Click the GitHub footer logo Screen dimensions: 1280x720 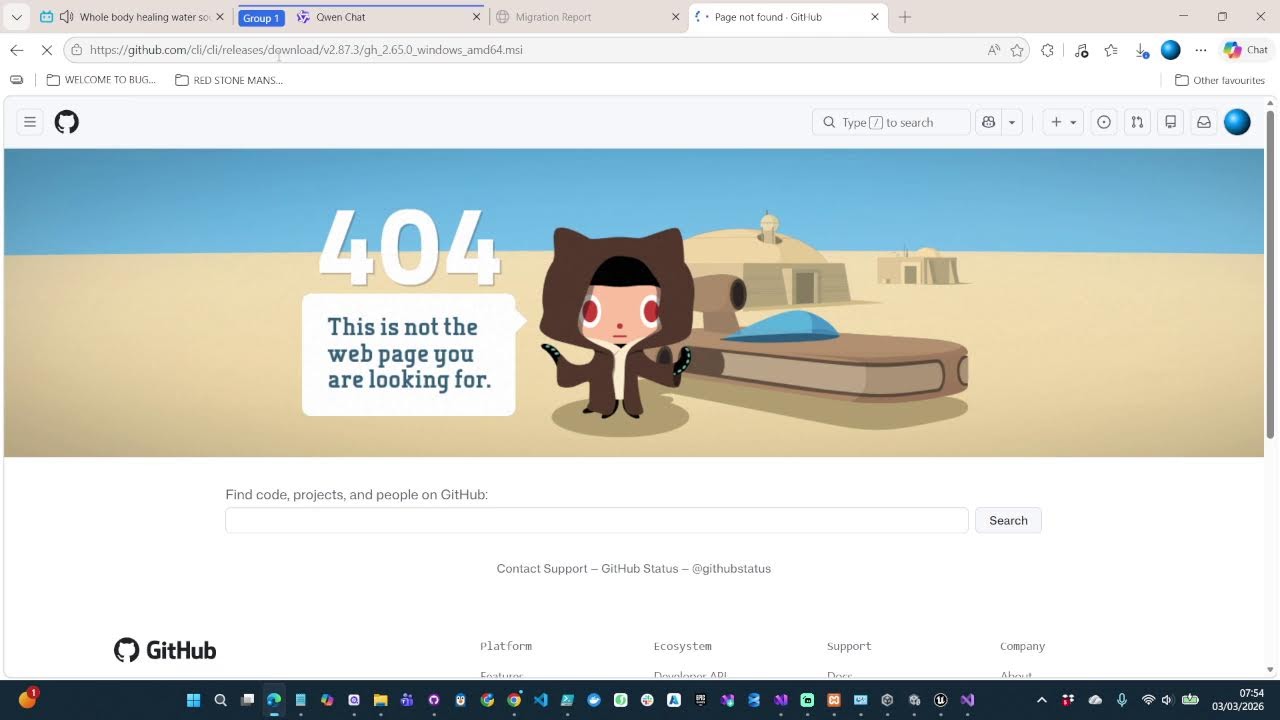[165, 650]
